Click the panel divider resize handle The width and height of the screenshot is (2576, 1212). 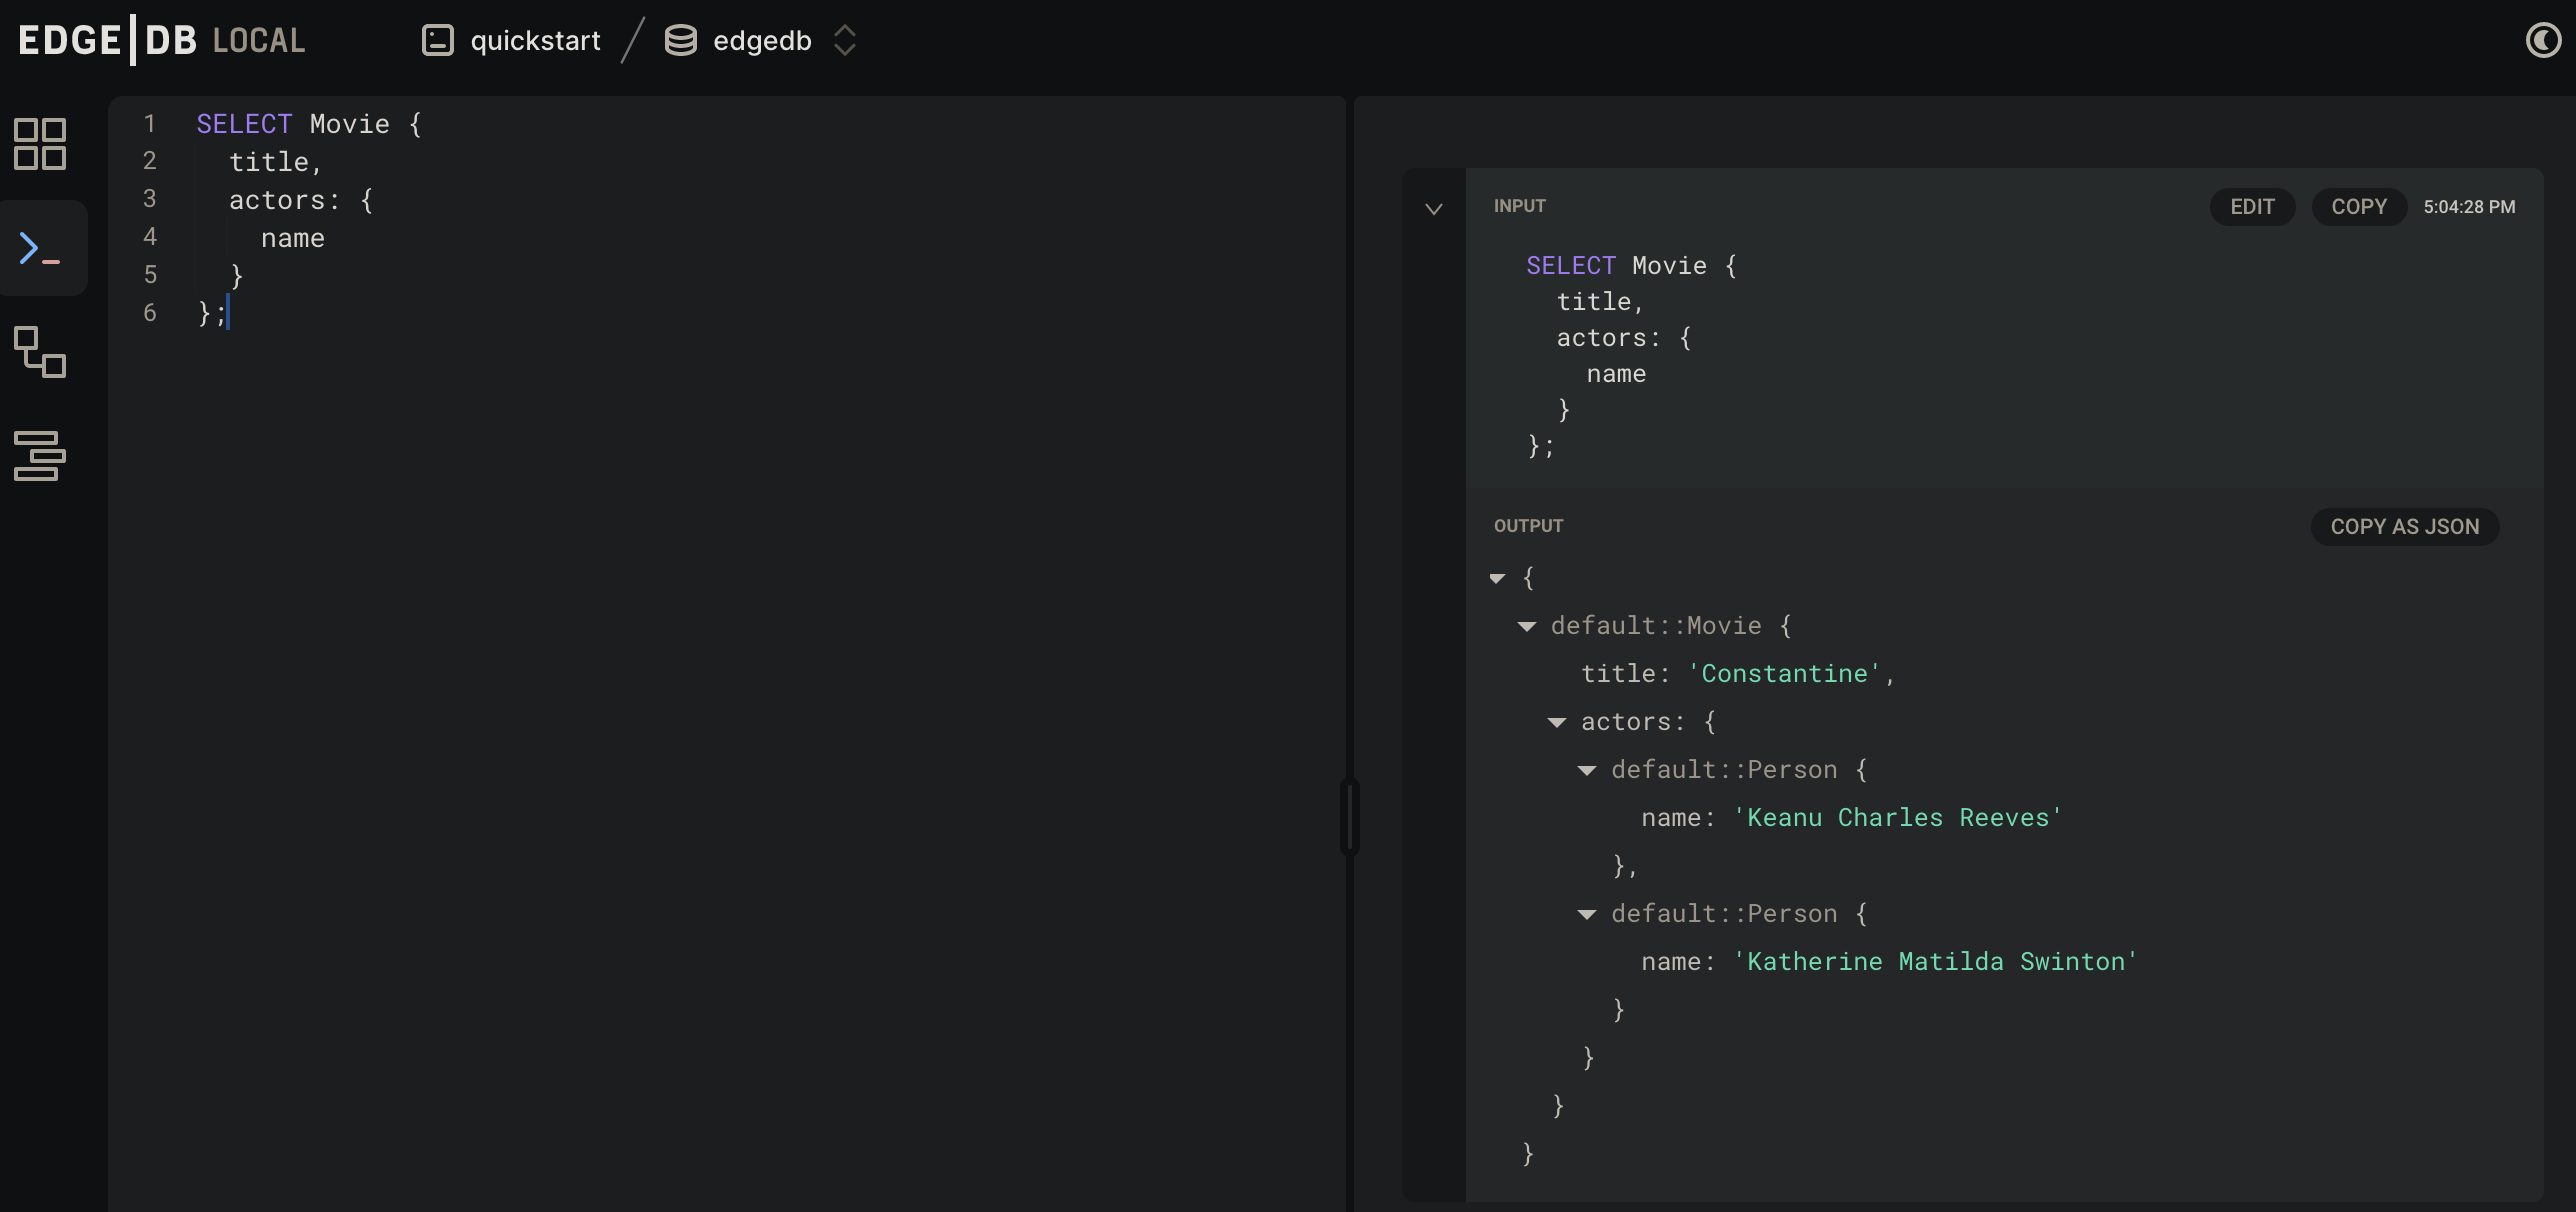pyautogui.click(x=1349, y=817)
